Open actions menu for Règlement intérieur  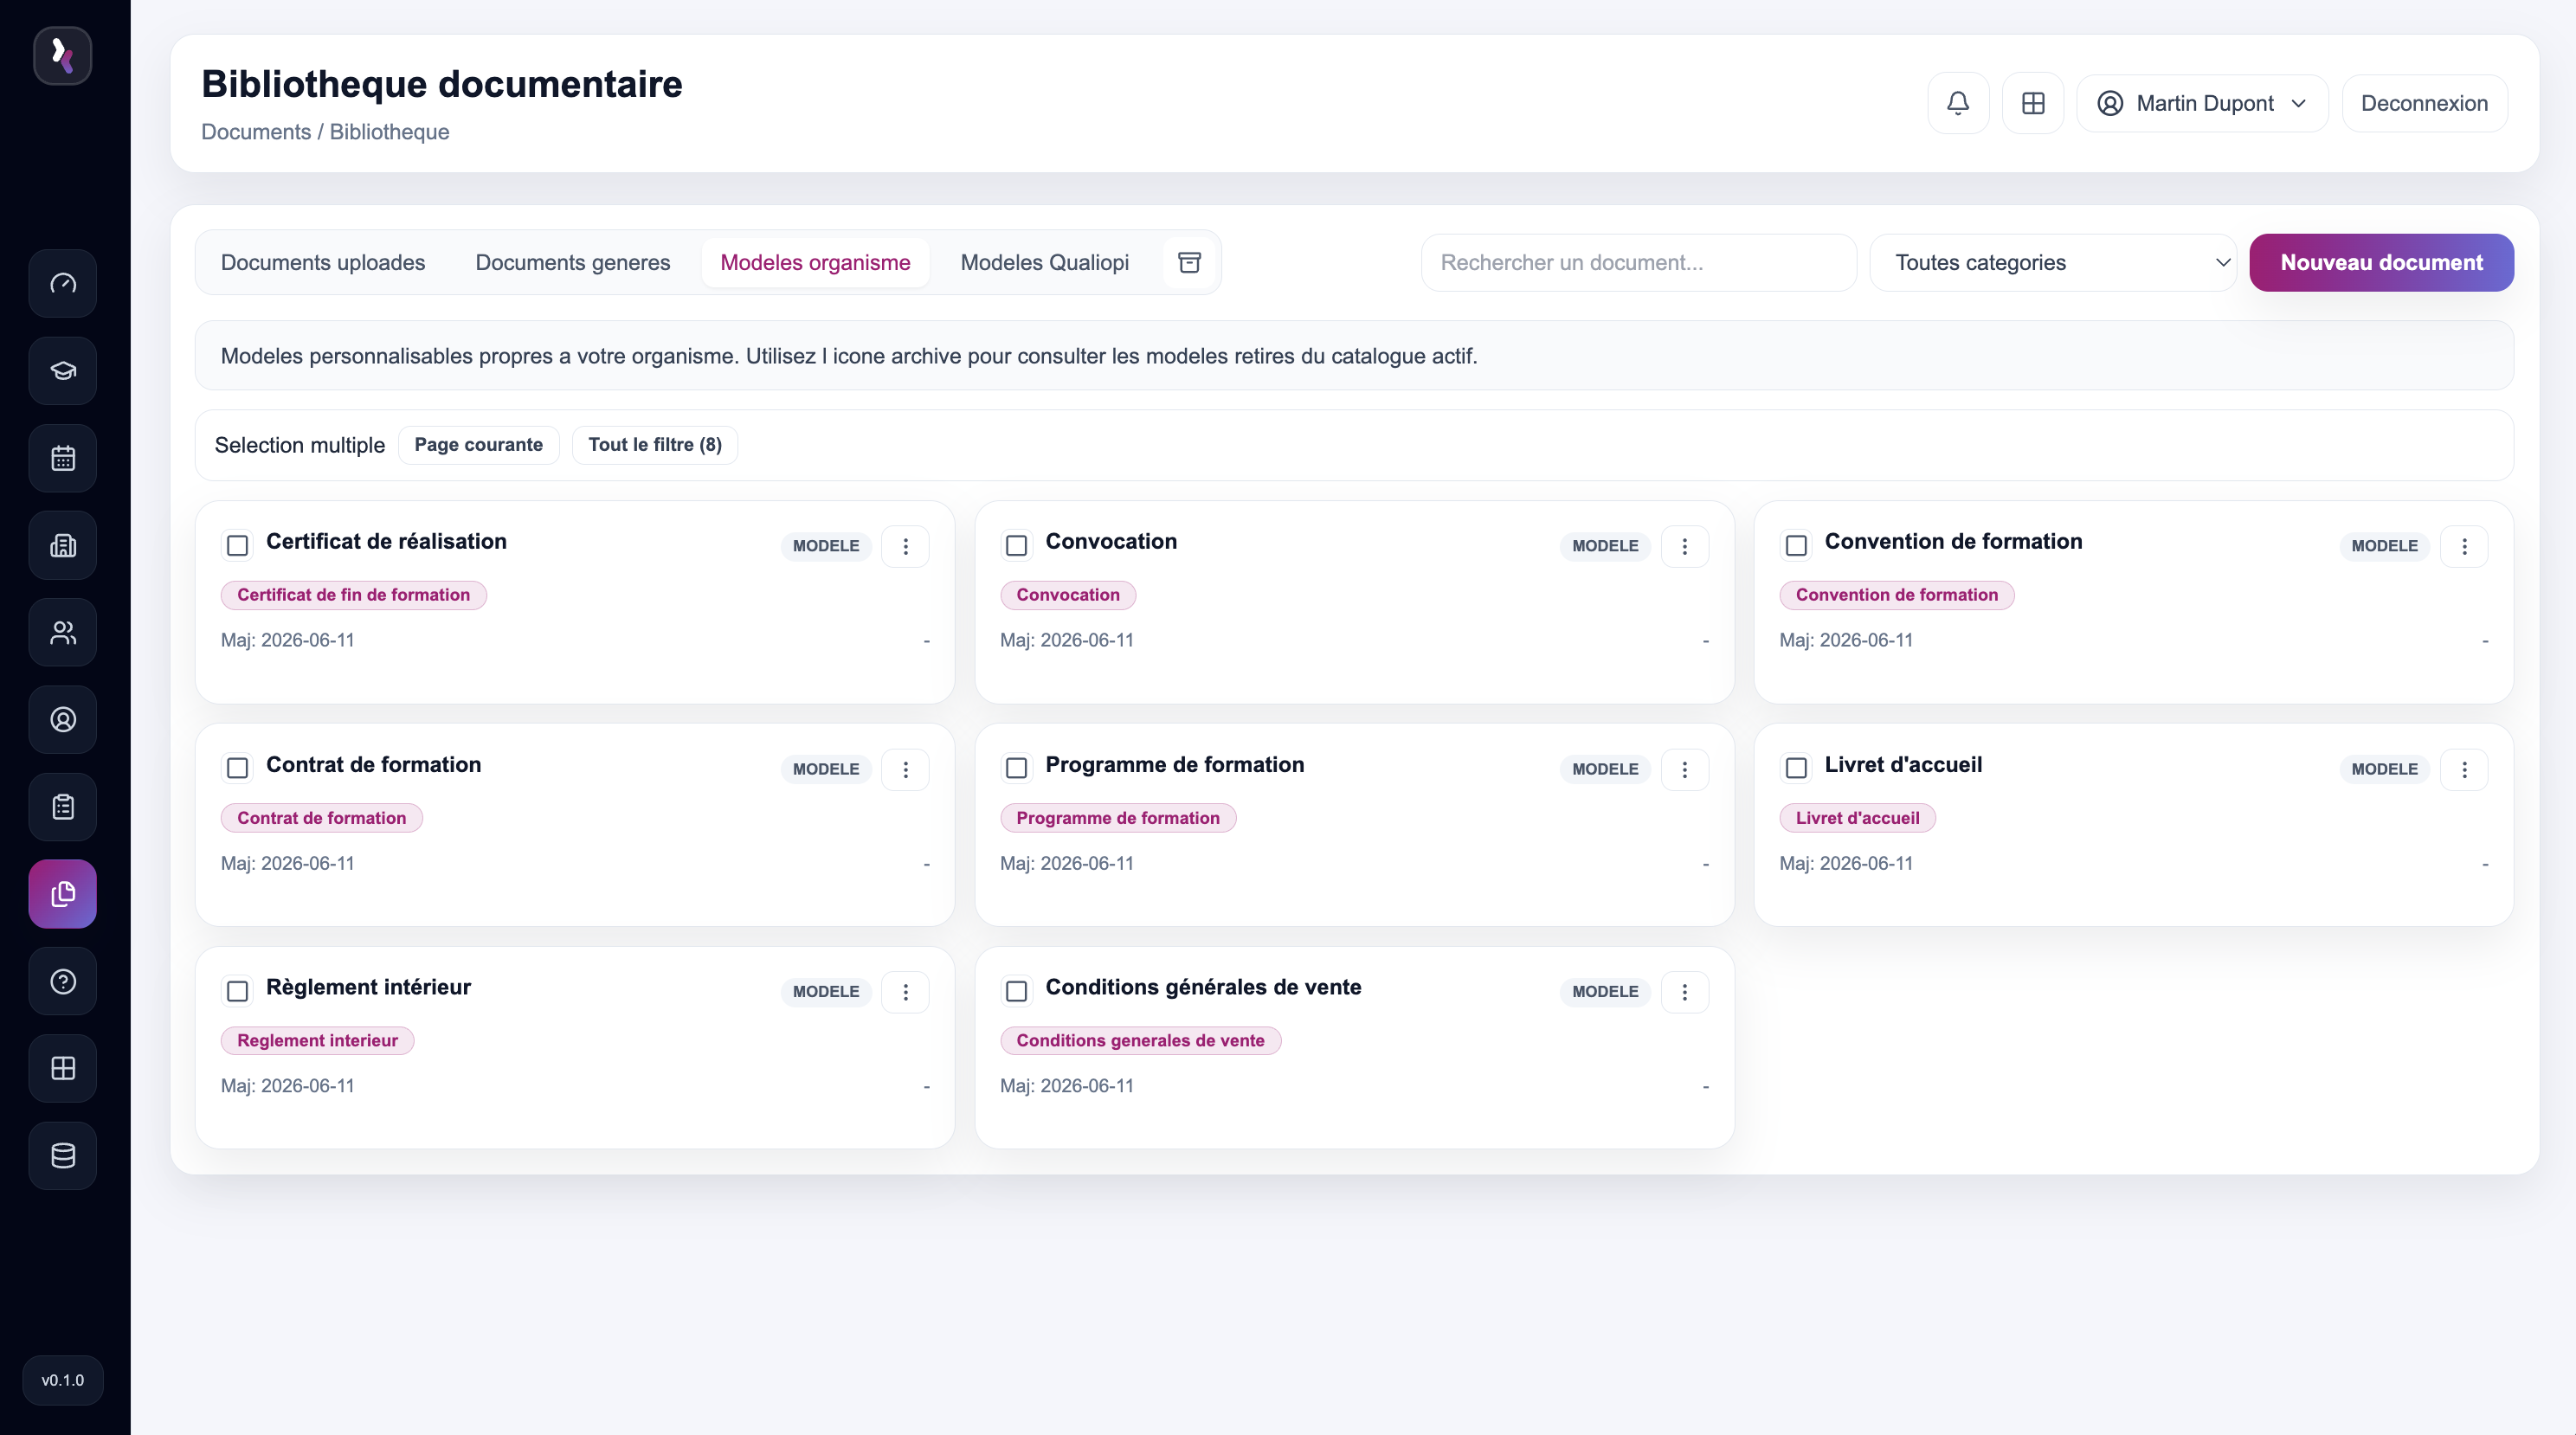coord(905,992)
